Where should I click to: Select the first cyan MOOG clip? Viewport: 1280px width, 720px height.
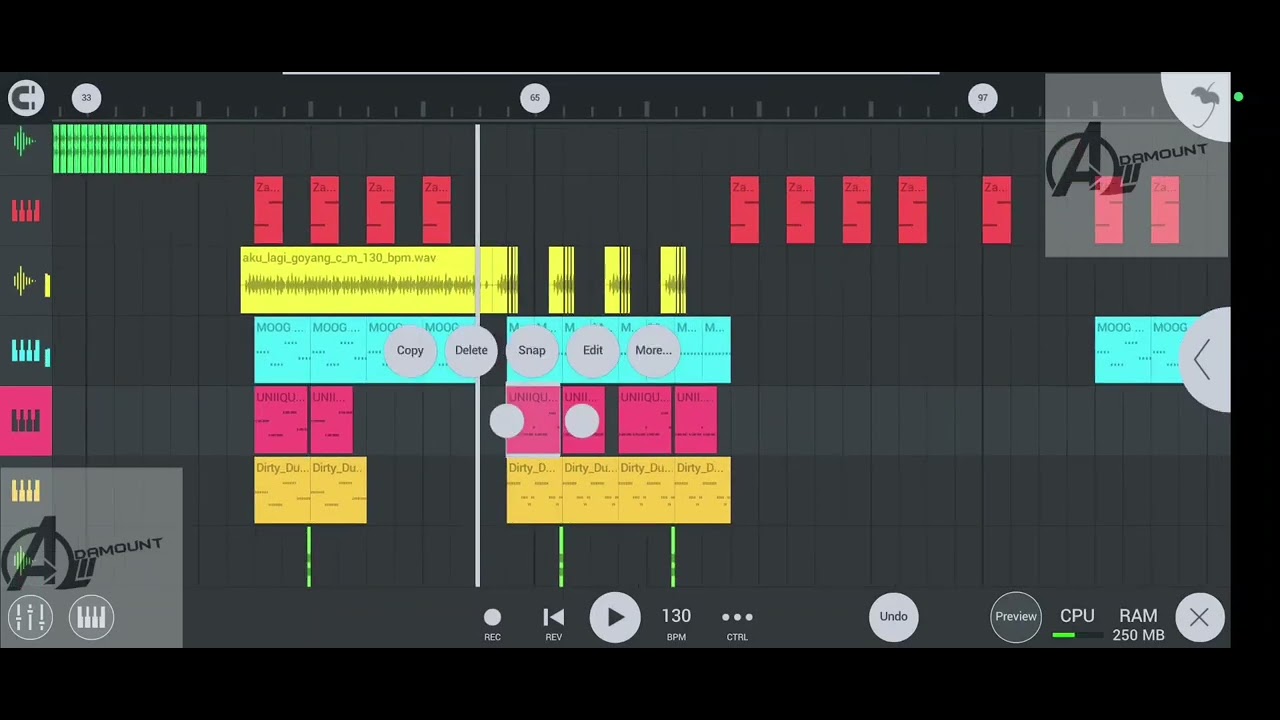(x=282, y=350)
